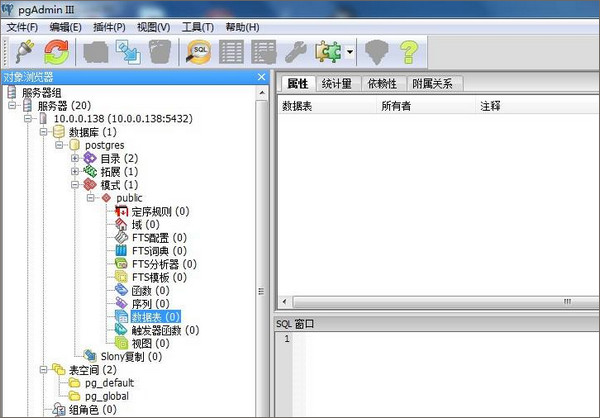
Task: Open the 插件(P) menu
Action: click(109, 27)
